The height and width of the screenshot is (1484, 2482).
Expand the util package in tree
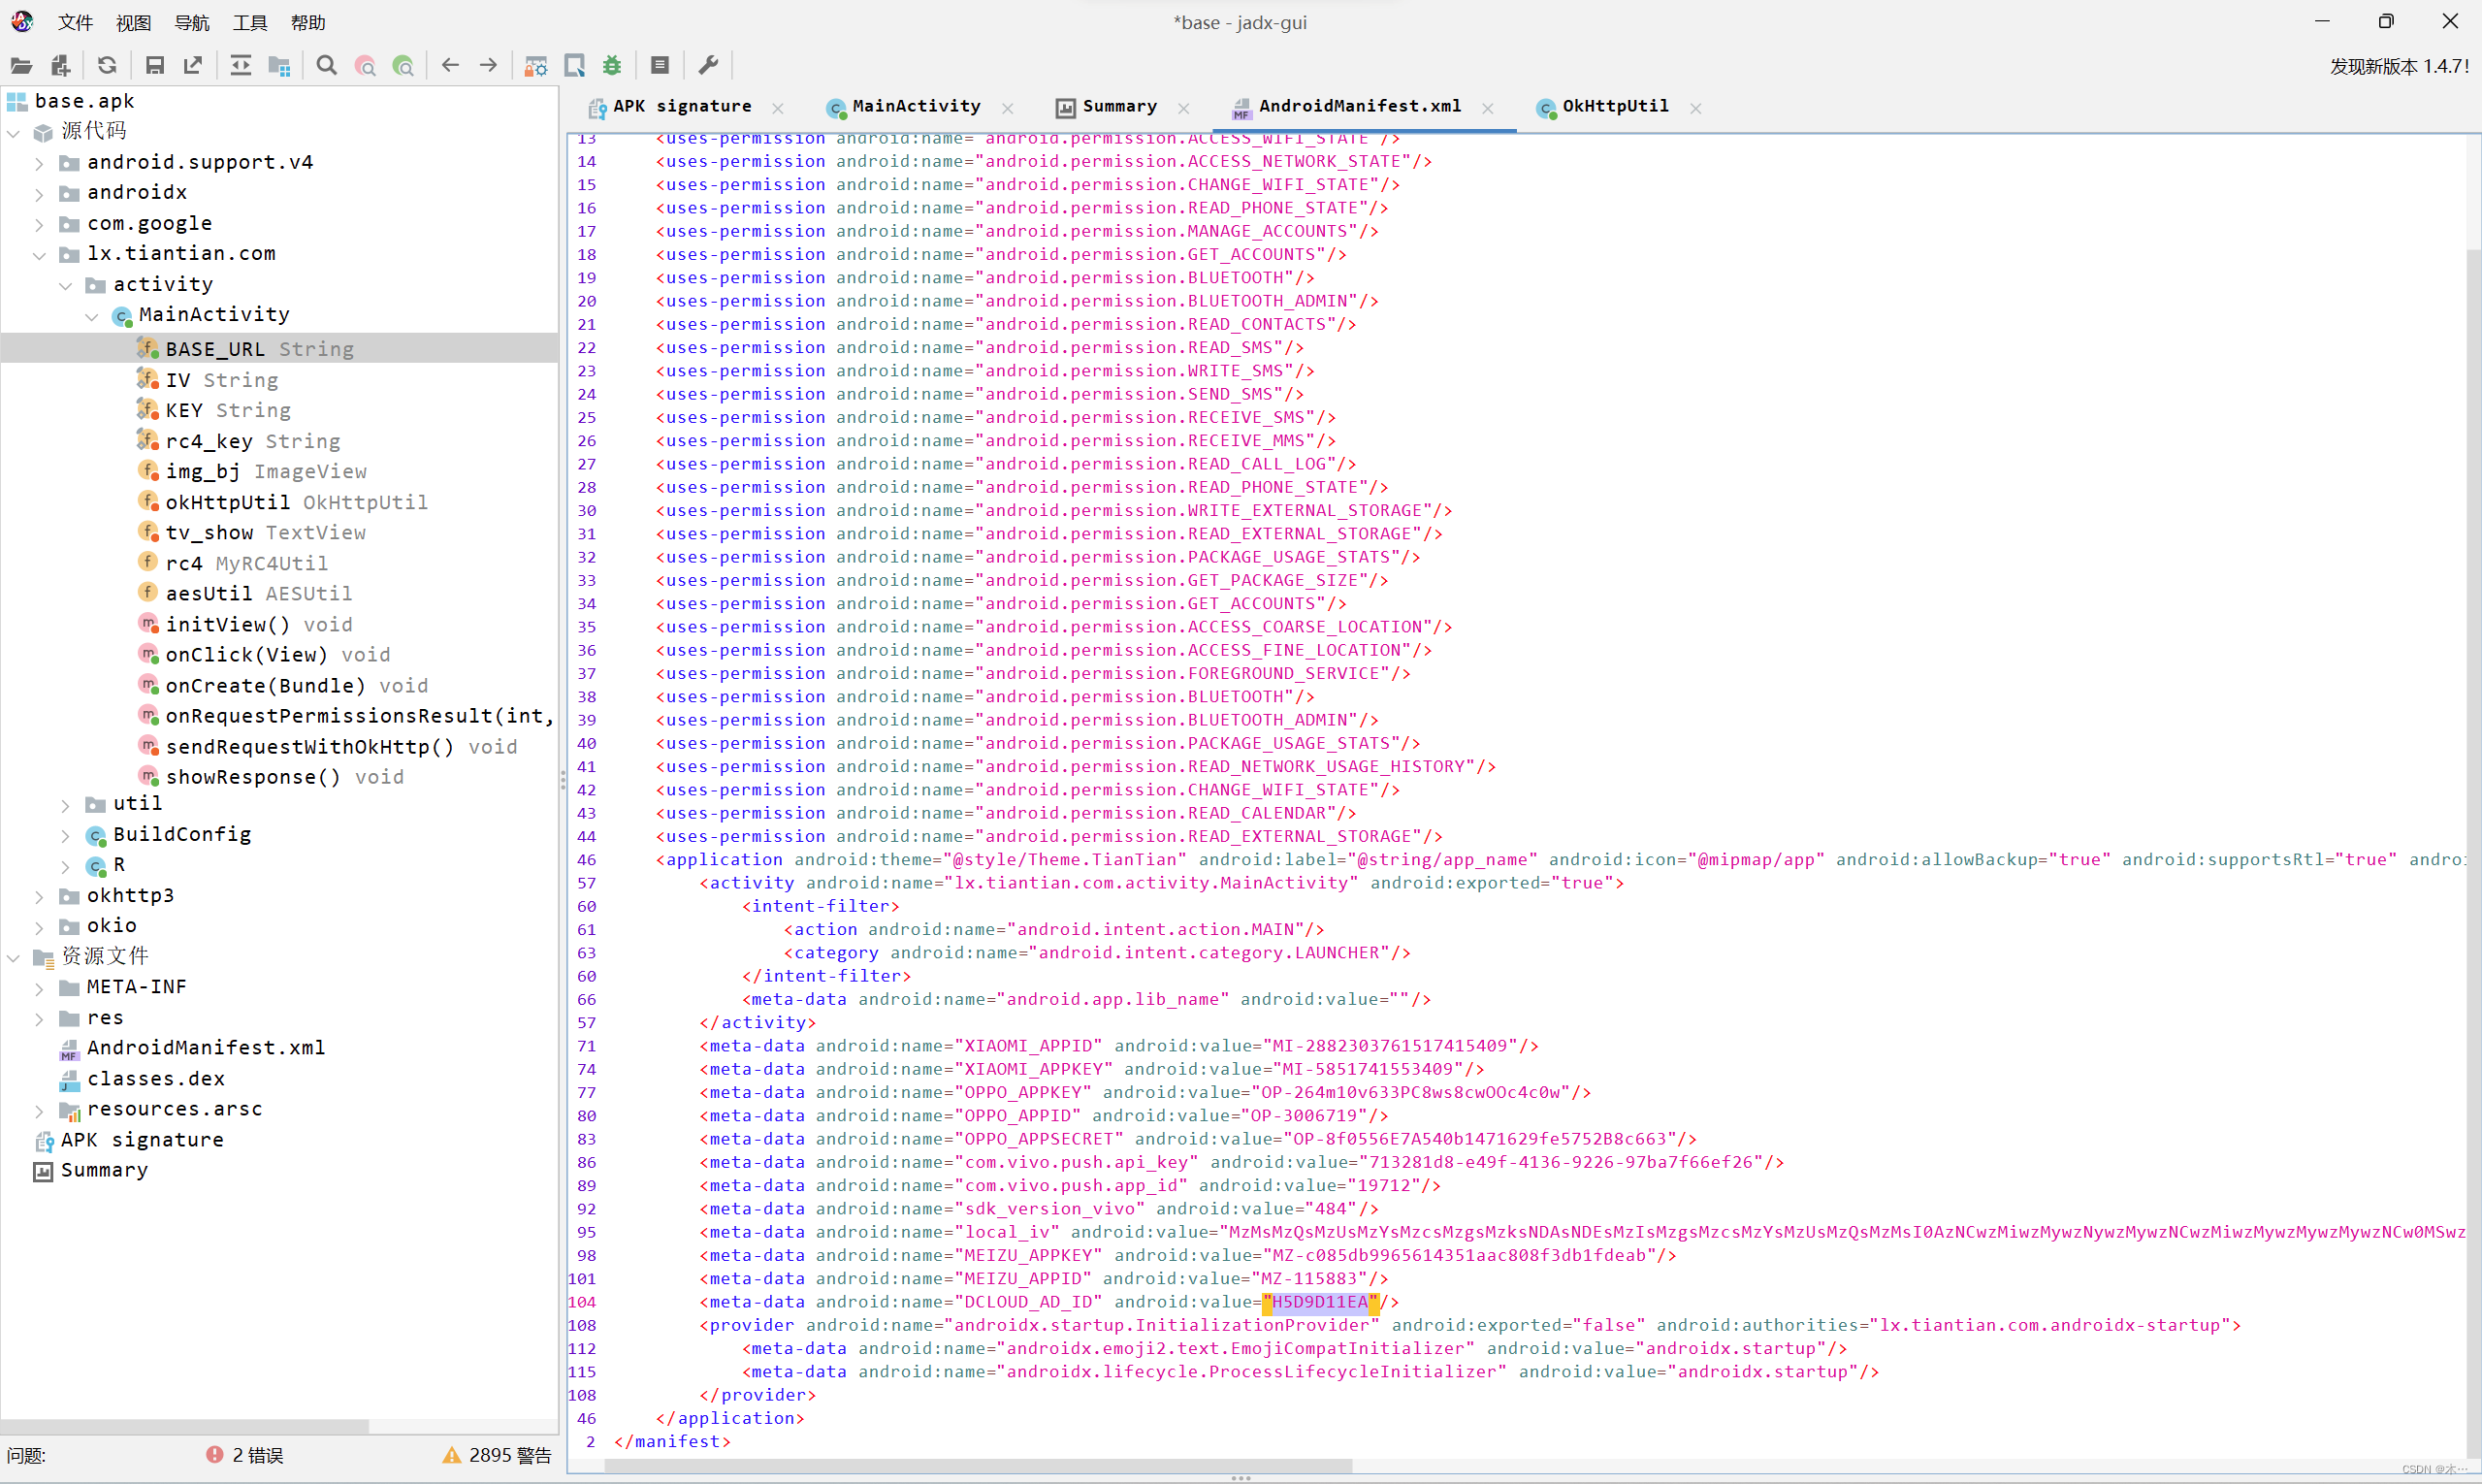[x=65, y=805]
